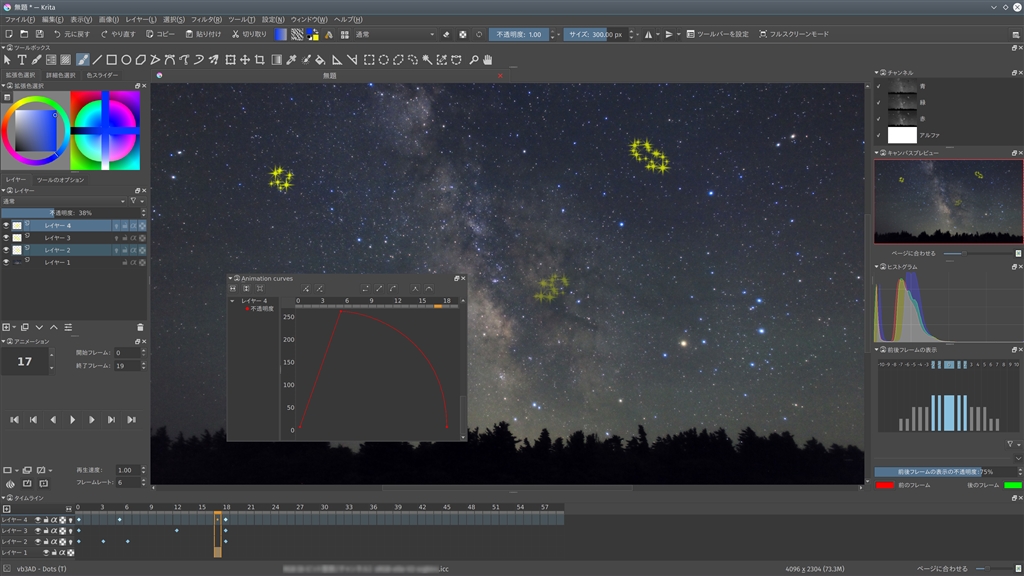Collapse レイヤー 4 in Animation curves tree
The height and width of the screenshot is (576, 1024).
pos(233,300)
